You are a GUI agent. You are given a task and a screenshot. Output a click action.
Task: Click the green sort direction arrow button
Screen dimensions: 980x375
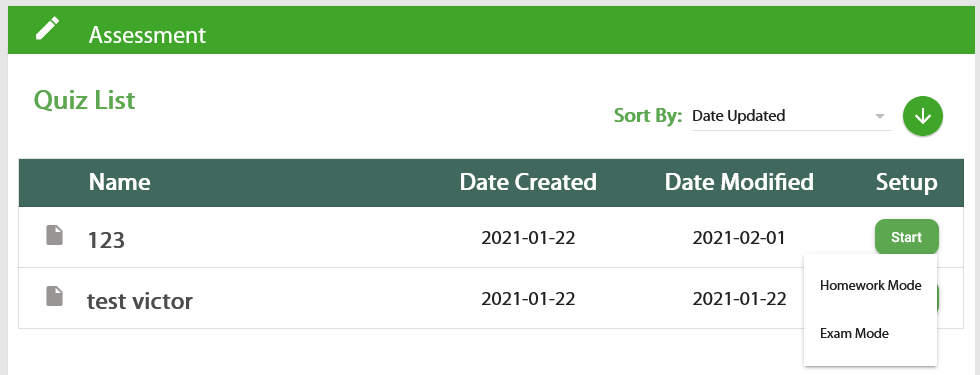coord(922,116)
